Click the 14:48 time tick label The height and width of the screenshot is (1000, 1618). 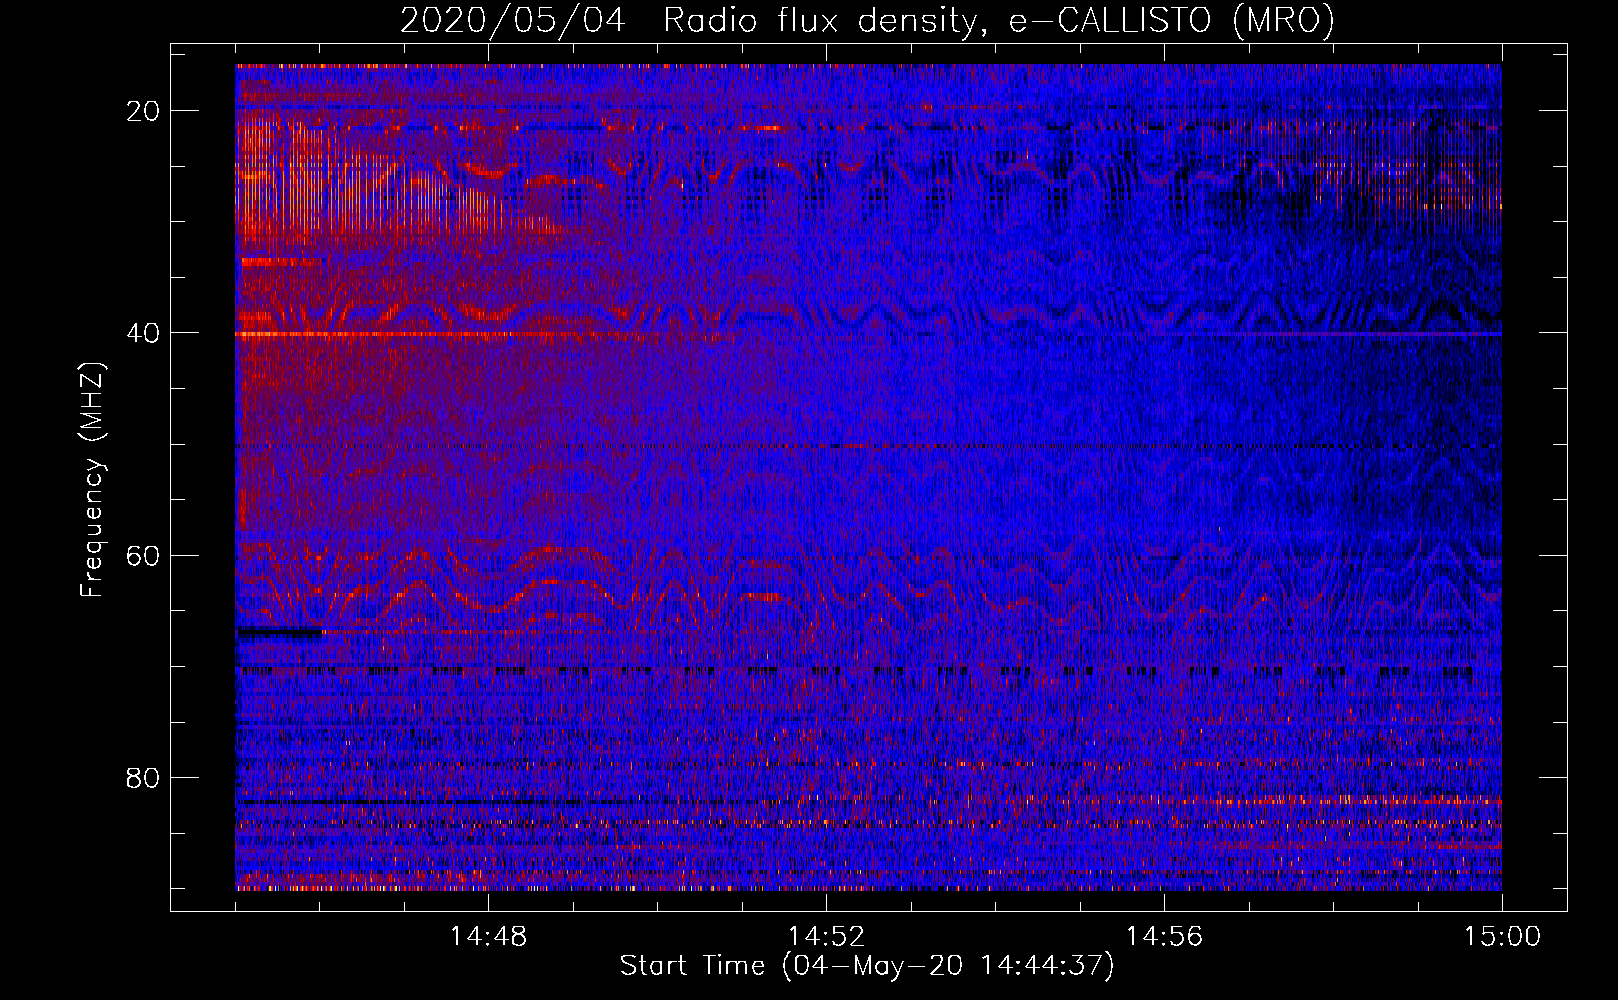[x=488, y=937]
